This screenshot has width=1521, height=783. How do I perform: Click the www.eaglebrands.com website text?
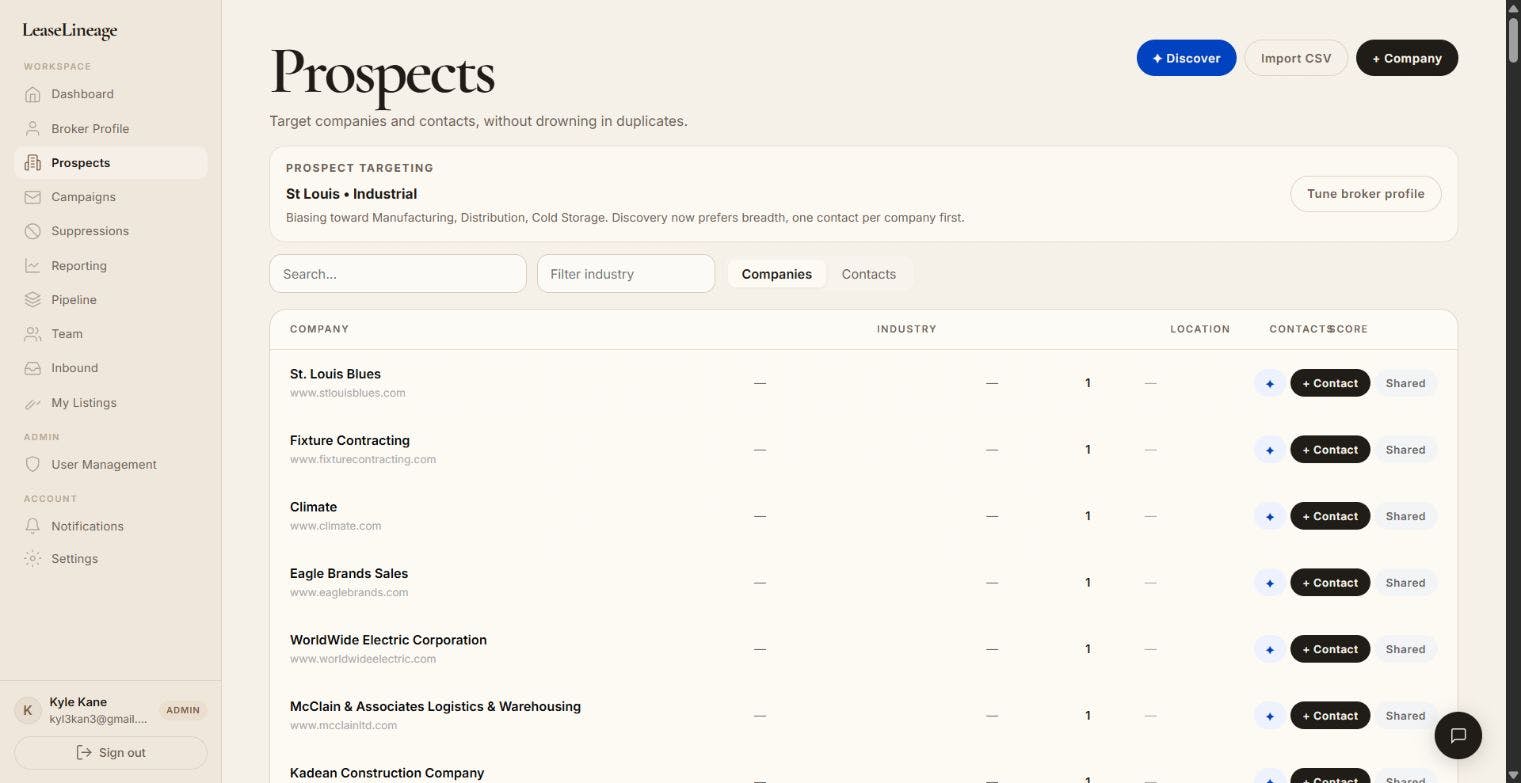pos(349,593)
